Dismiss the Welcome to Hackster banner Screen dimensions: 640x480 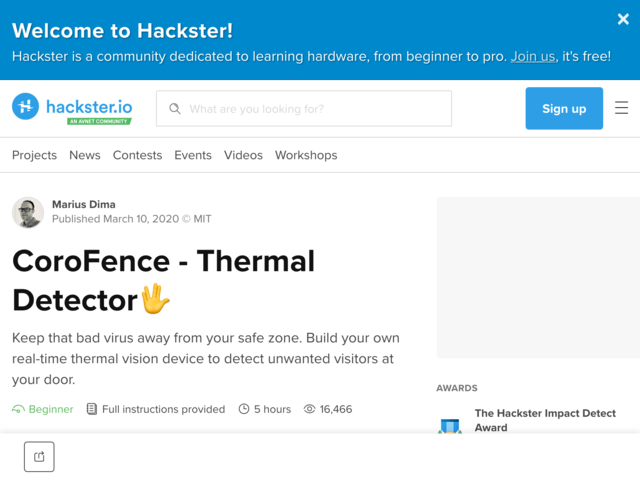coord(623,19)
